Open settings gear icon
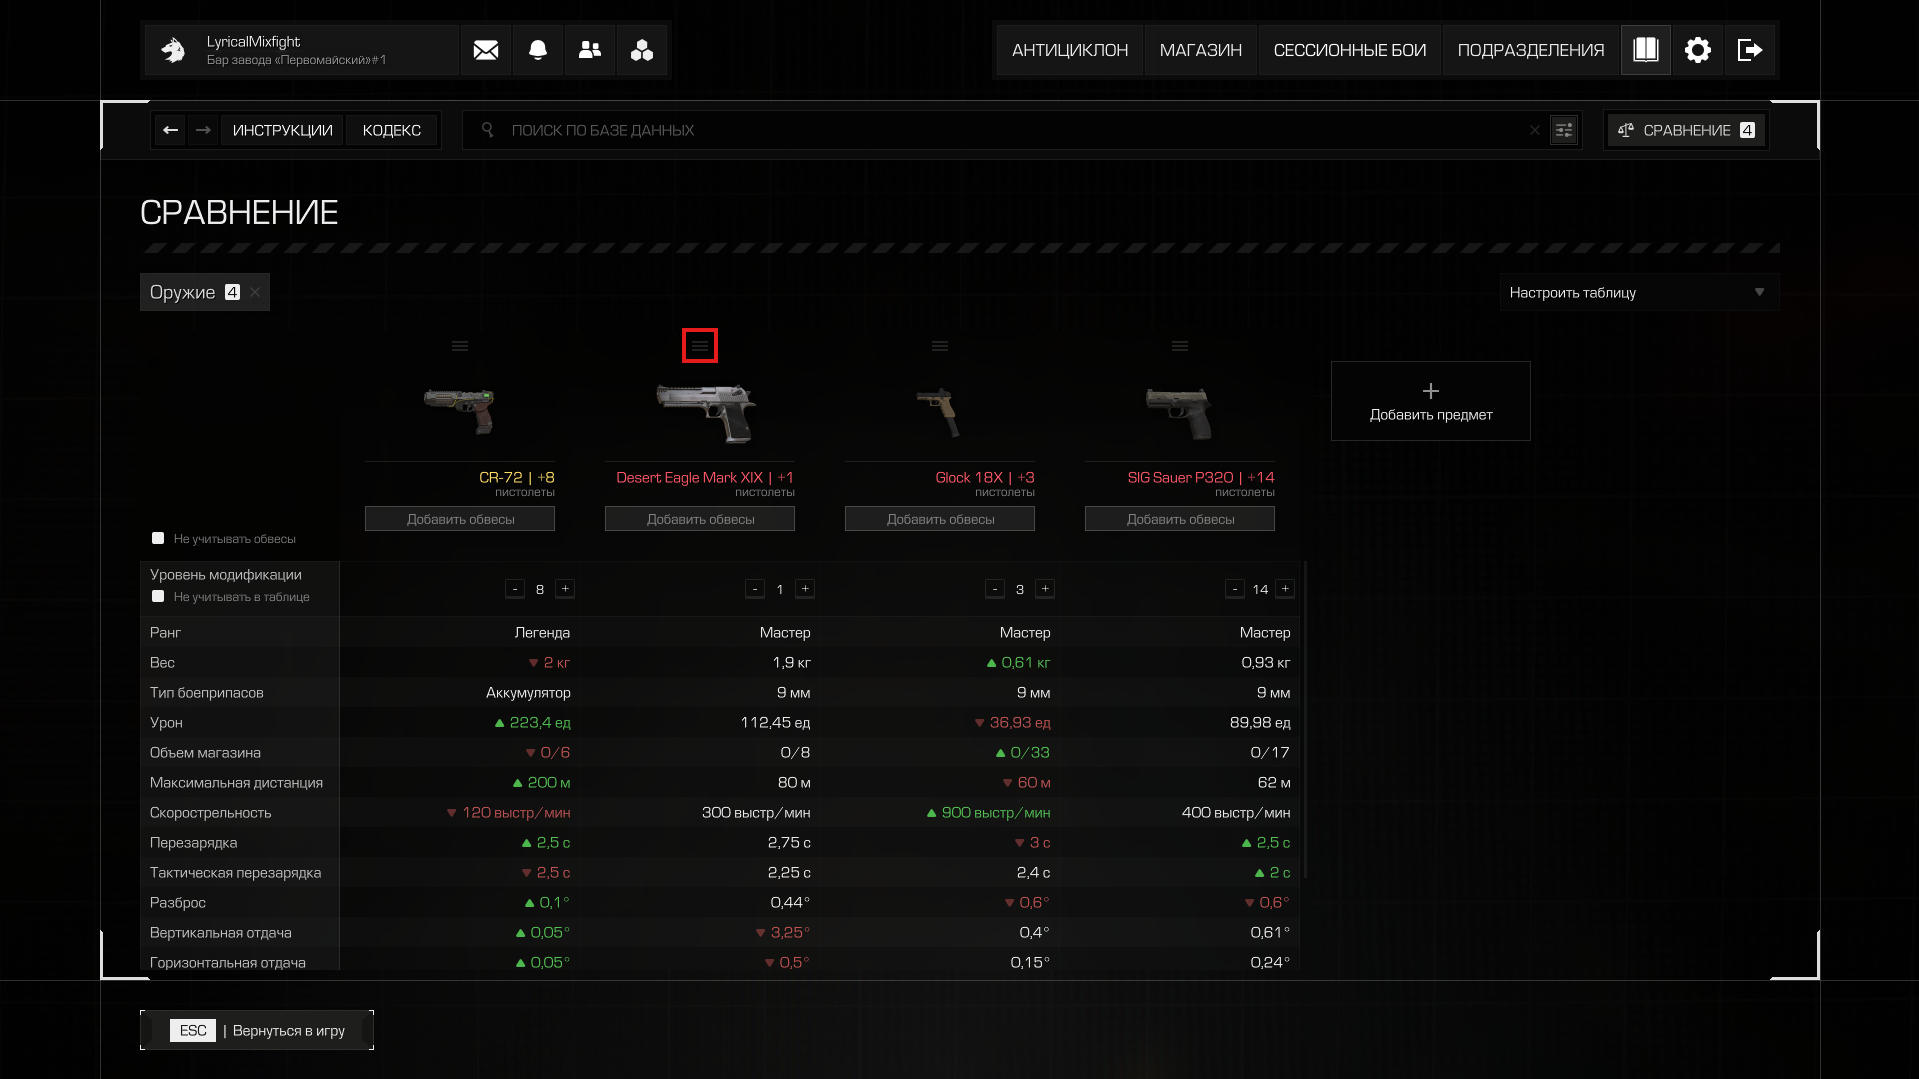 pyautogui.click(x=1698, y=50)
